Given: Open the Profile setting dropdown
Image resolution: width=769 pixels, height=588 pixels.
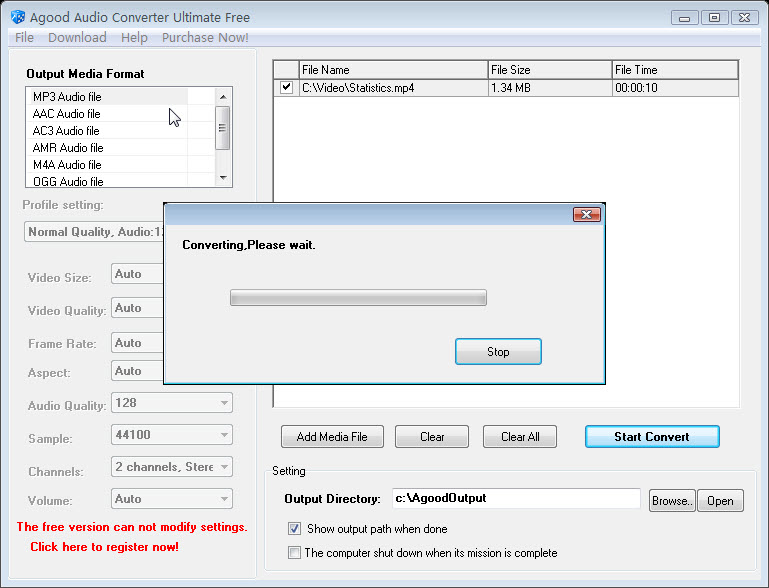Looking at the screenshot, I should (94, 231).
